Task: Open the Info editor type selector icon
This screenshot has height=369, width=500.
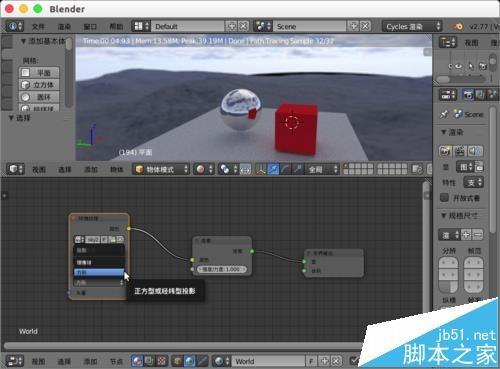Action: (x=15, y=26)
